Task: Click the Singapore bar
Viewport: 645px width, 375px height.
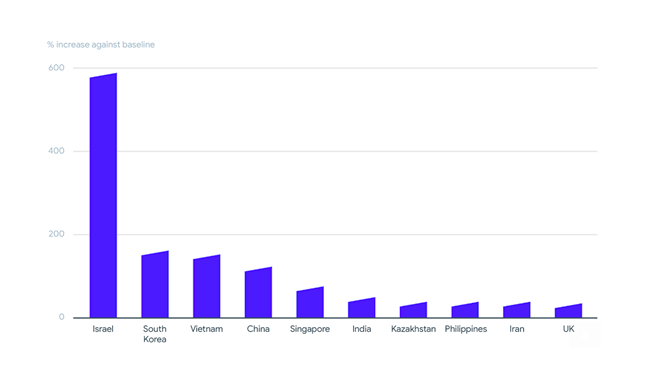Action: (x=310, y=303)
